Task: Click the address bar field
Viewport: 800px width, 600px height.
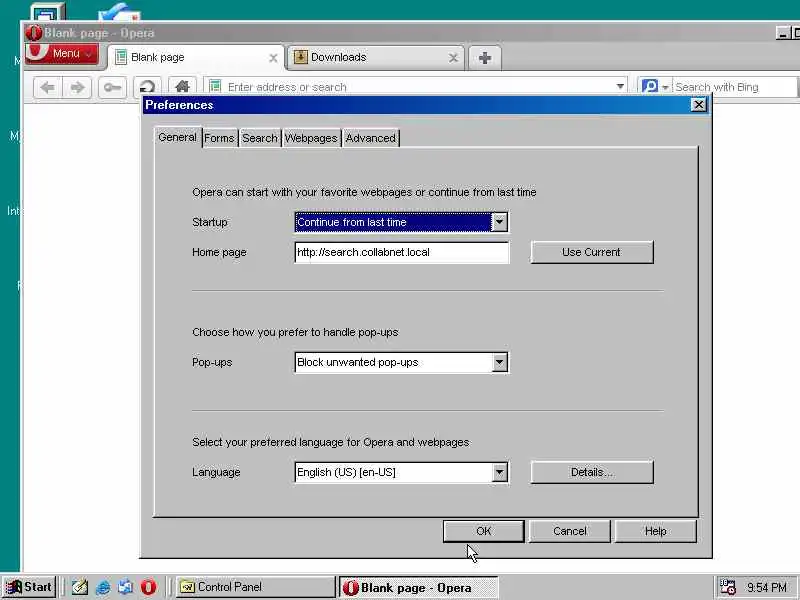Action: [x=416, y=87]
